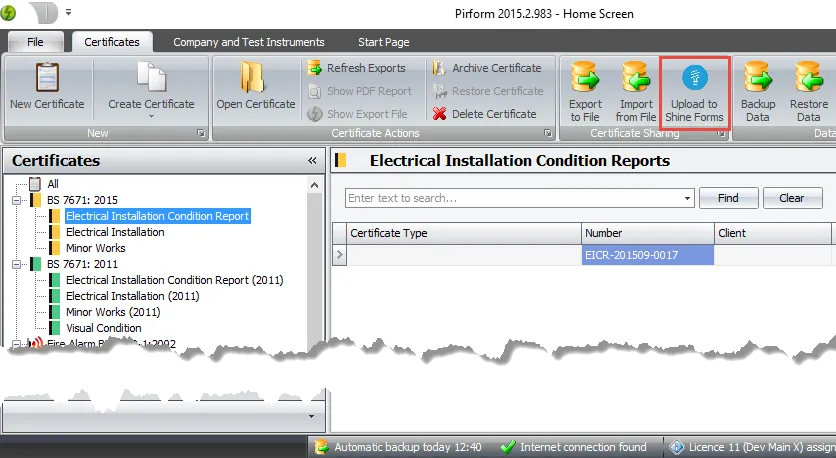Viewport: 836px width, 458px height.
Task: Click the New Certificate clipboard icon
Action: (47, 77)
